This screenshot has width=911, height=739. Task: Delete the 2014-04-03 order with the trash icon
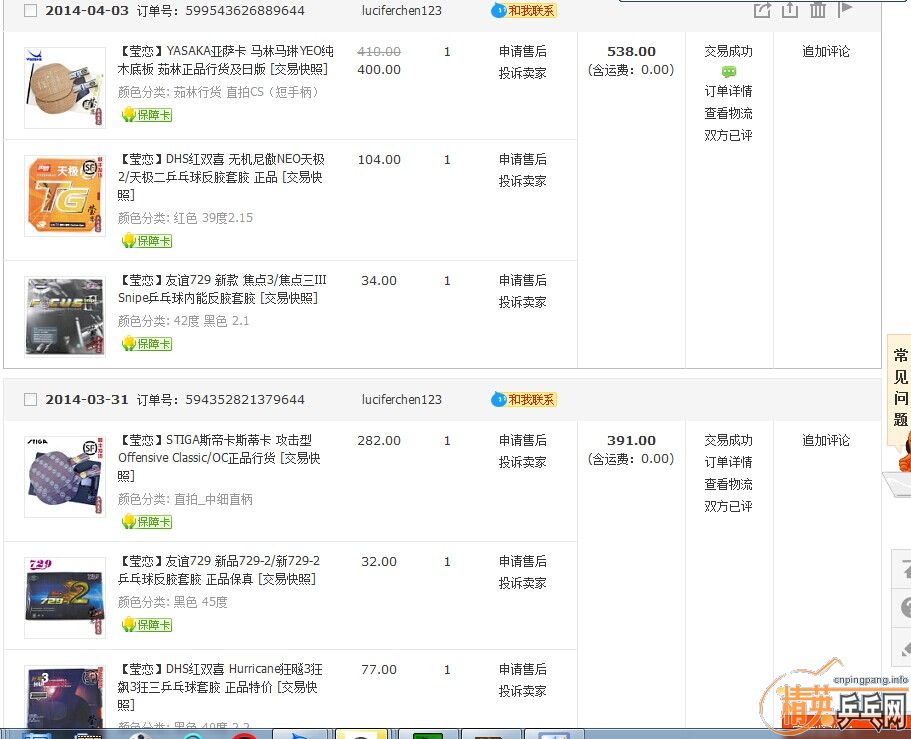pos(818,10)
